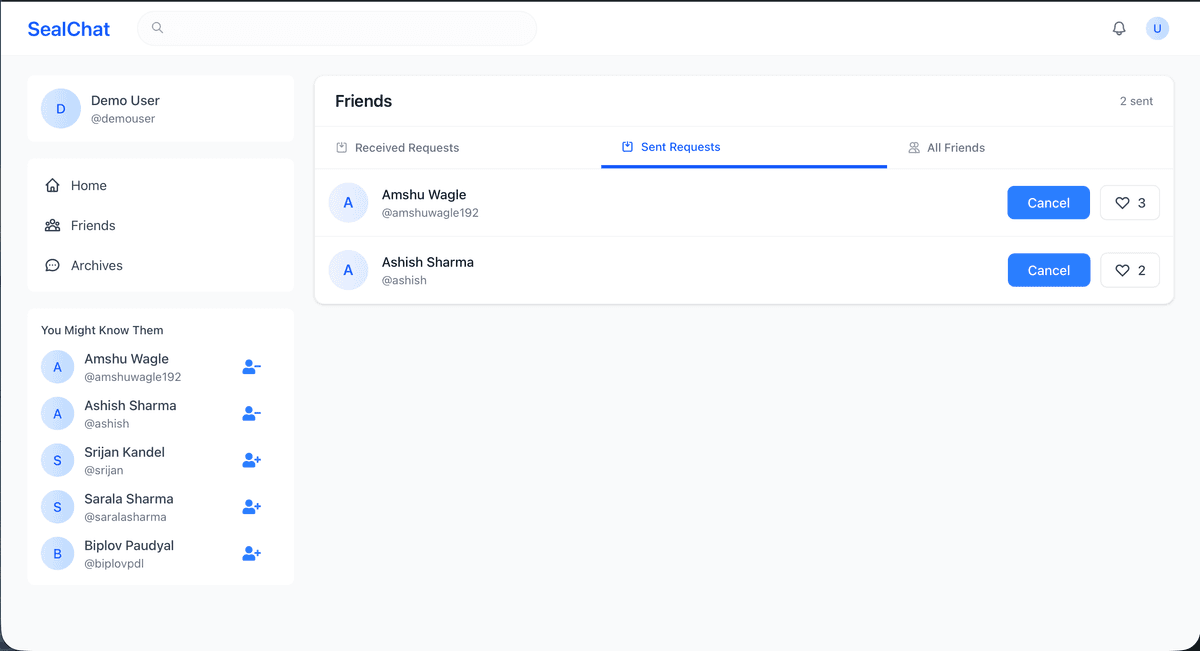The width and height of the screenshot is (1200, 651).
Task: Go to Home in sidebar menu
Action: [x=161, y=186]
